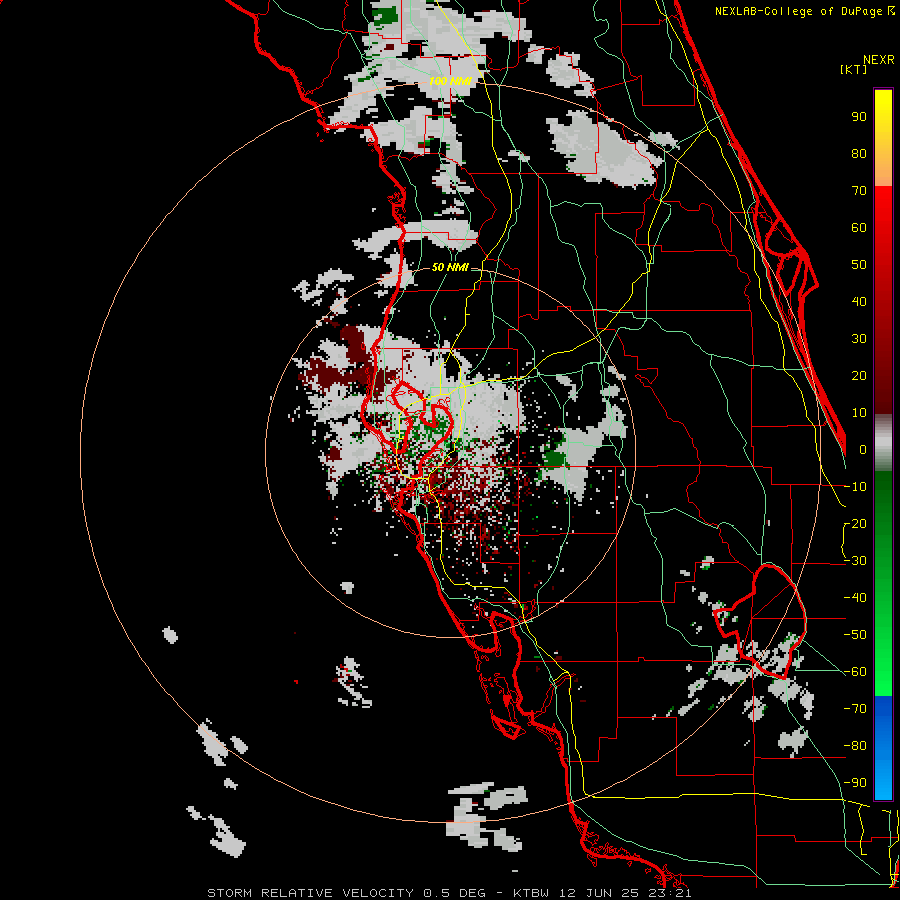Click the -70 value on the velocity scale
The image size is (900, 900).
click(855, 709)
